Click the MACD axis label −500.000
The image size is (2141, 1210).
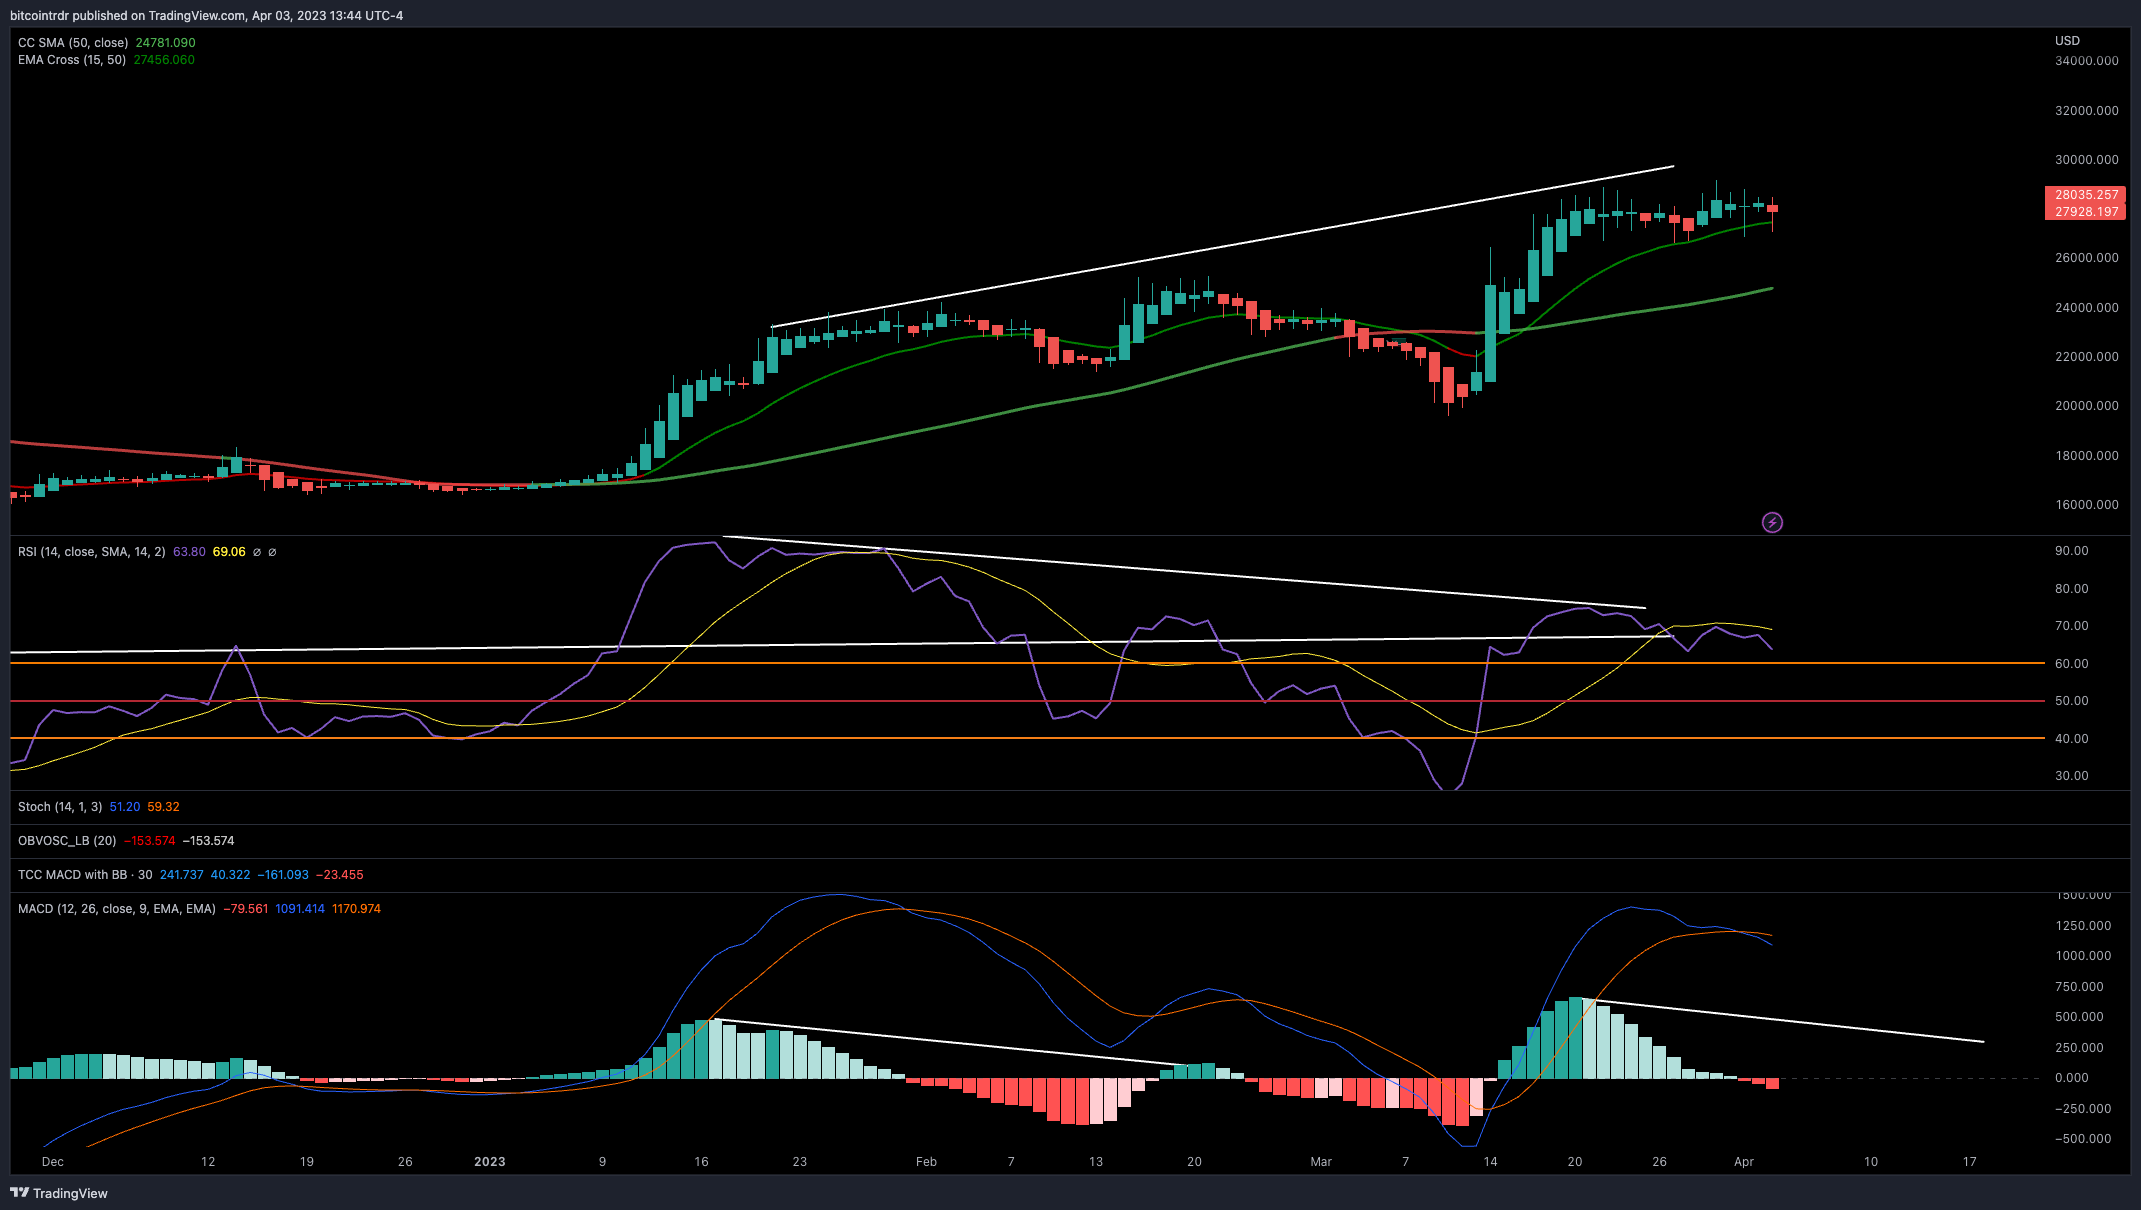[x=2083, y=1139]
